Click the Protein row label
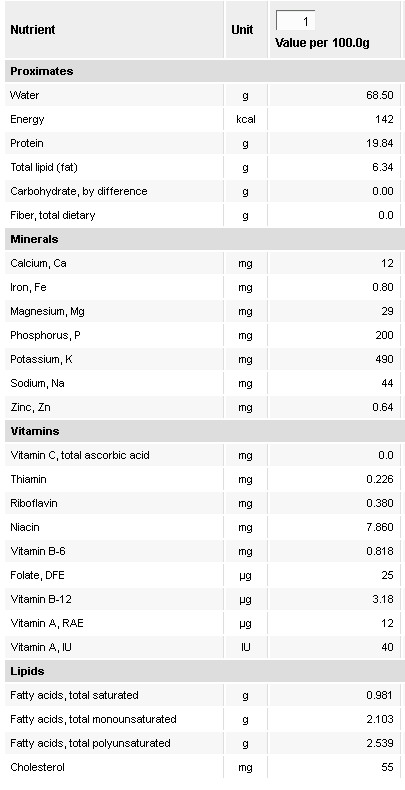The image size is (405, 790). click(27, 143)
